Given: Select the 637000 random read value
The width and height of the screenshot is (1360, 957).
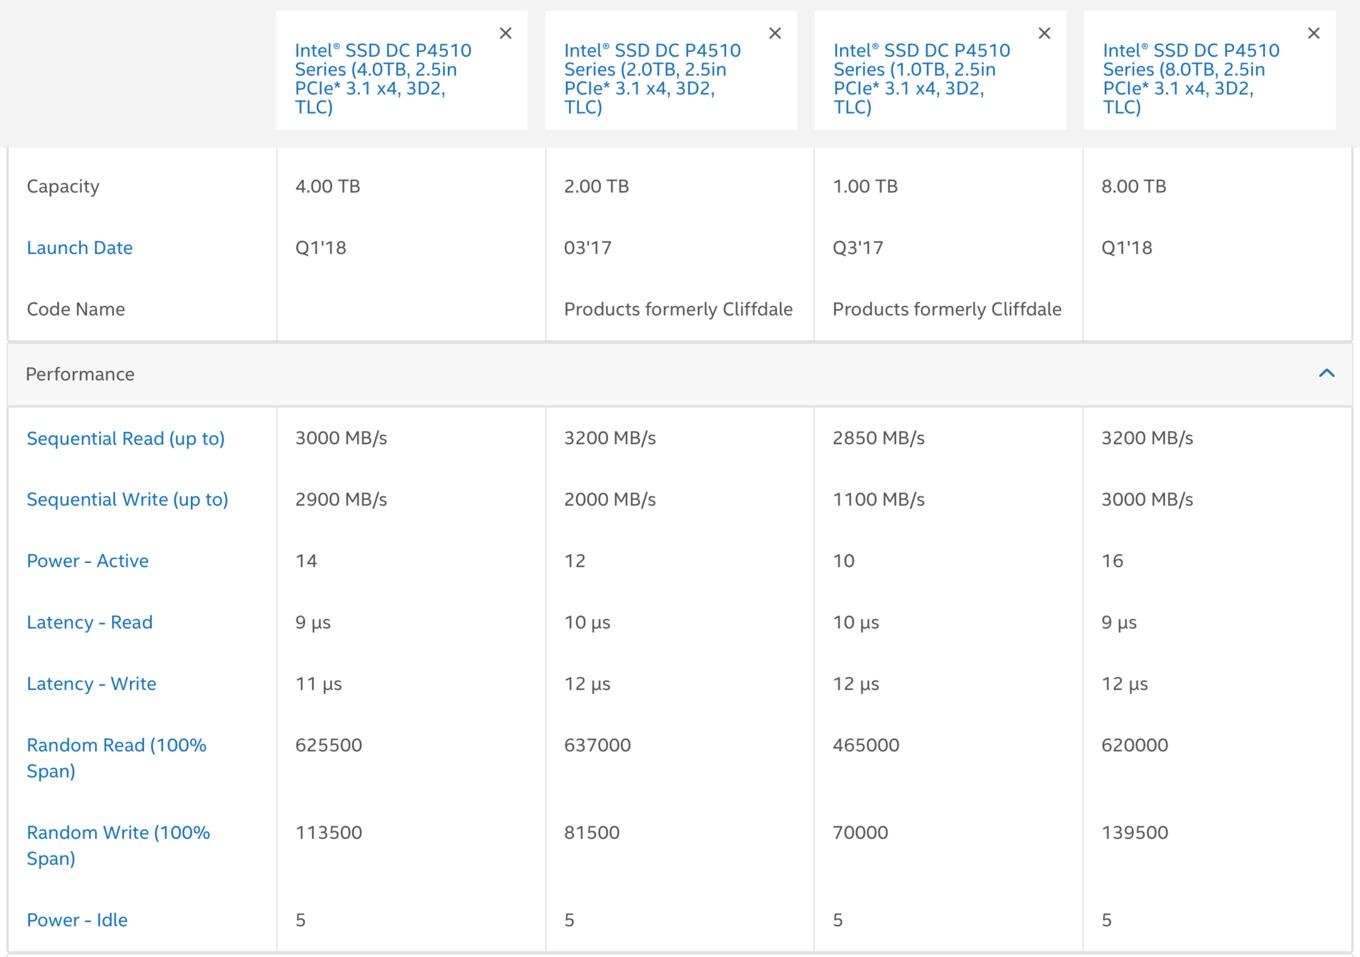Looking at the screenshot, I should point(598,745).
